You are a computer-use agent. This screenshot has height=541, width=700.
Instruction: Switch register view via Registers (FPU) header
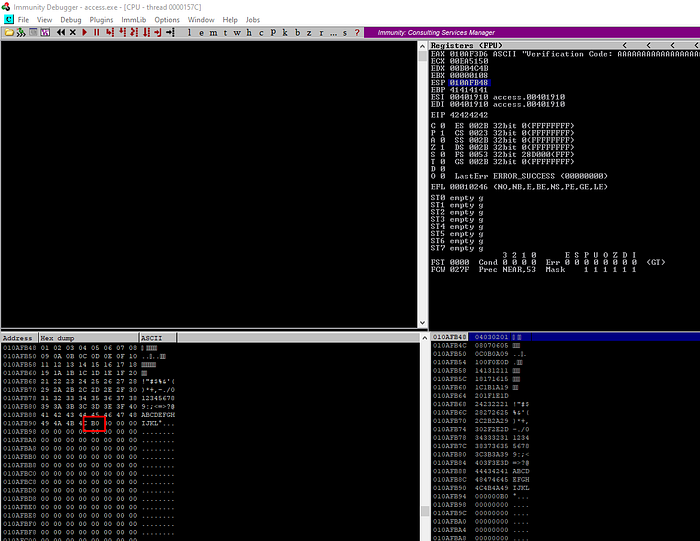coord(462,45)
